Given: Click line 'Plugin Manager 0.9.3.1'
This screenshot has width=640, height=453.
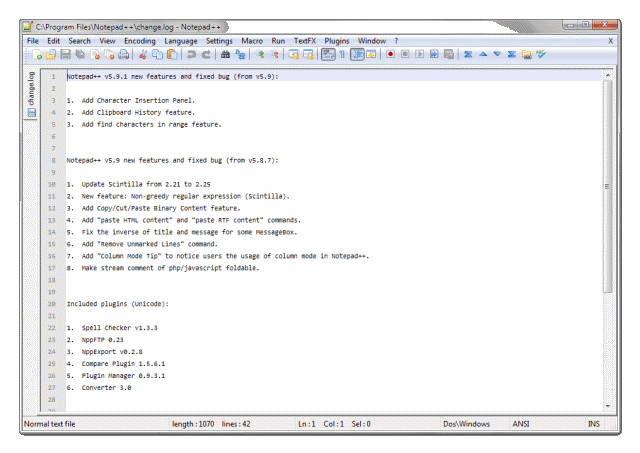Looking at the screenshot, I should 123,376.
